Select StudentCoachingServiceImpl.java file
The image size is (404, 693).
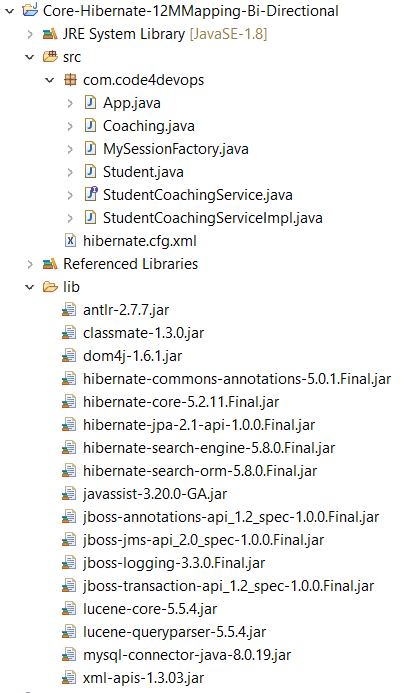pyautogui.click(x=213, y=218)
